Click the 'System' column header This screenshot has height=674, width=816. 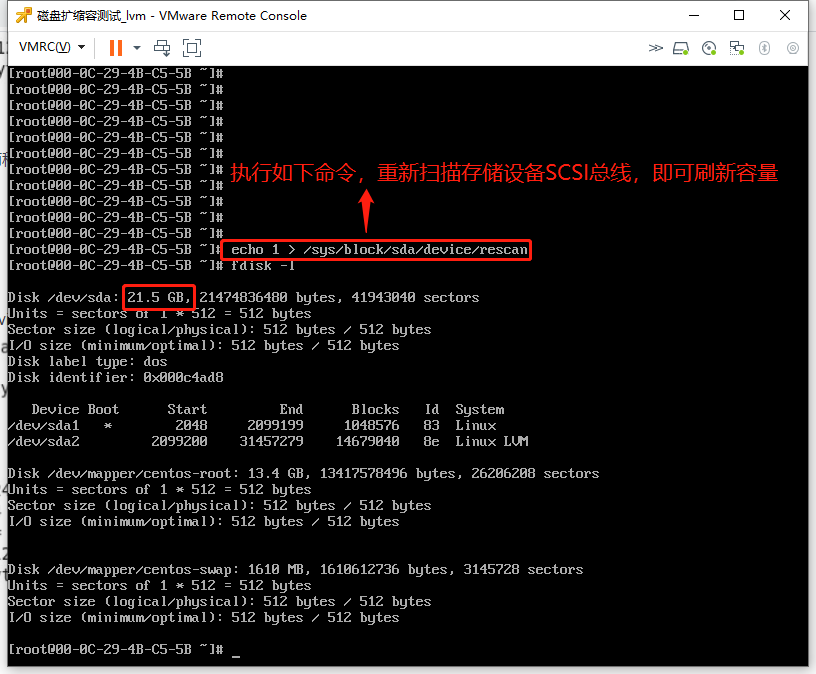click(x=480, y=410)
